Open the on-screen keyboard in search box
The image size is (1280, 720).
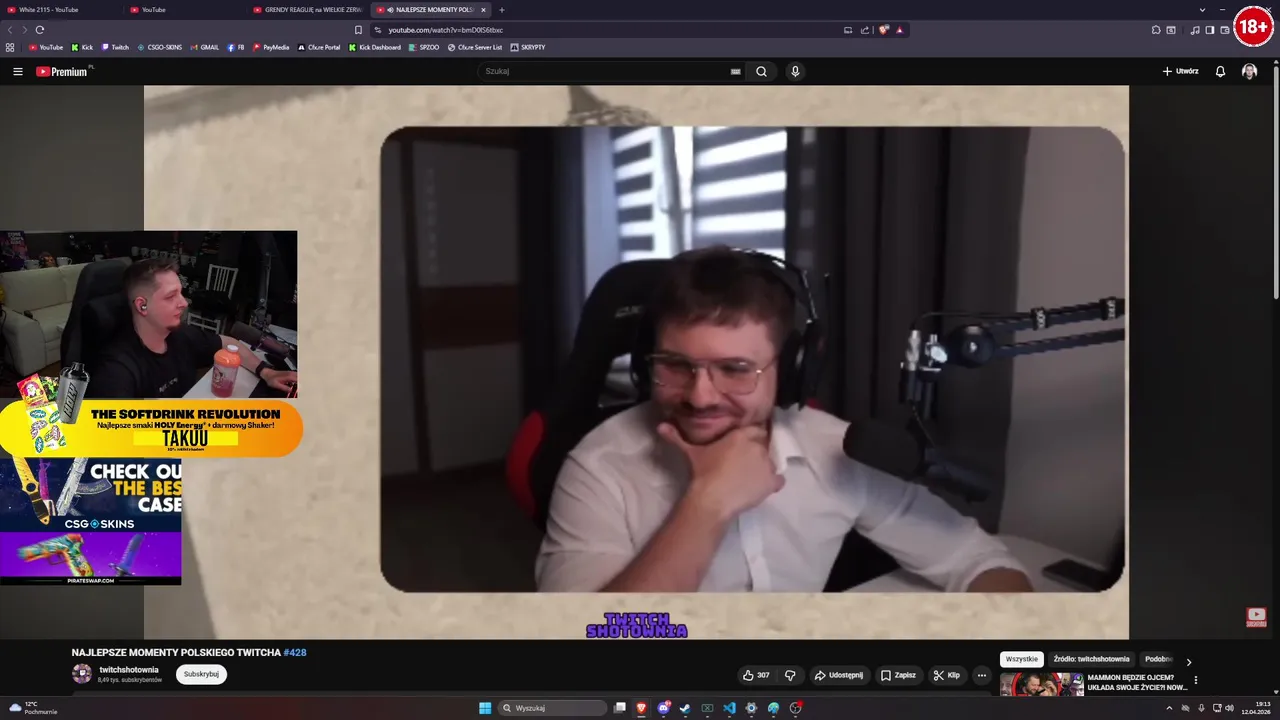coord(735,71)
